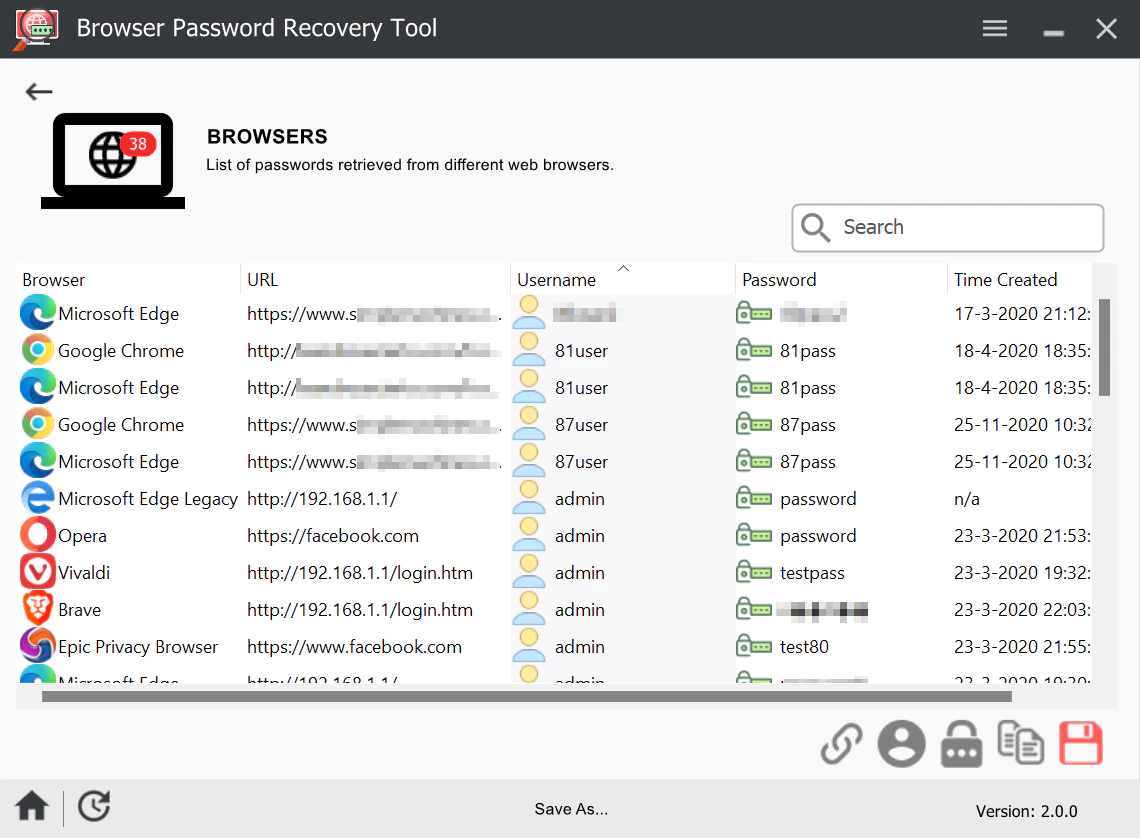The width and height of the screenshot is (1140, 838).
Task: Click the app logo in the title bar
Action: click(x=36, y=29)
